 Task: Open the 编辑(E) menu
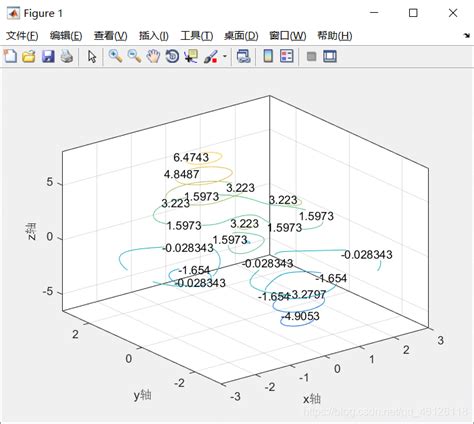[66, 35]
